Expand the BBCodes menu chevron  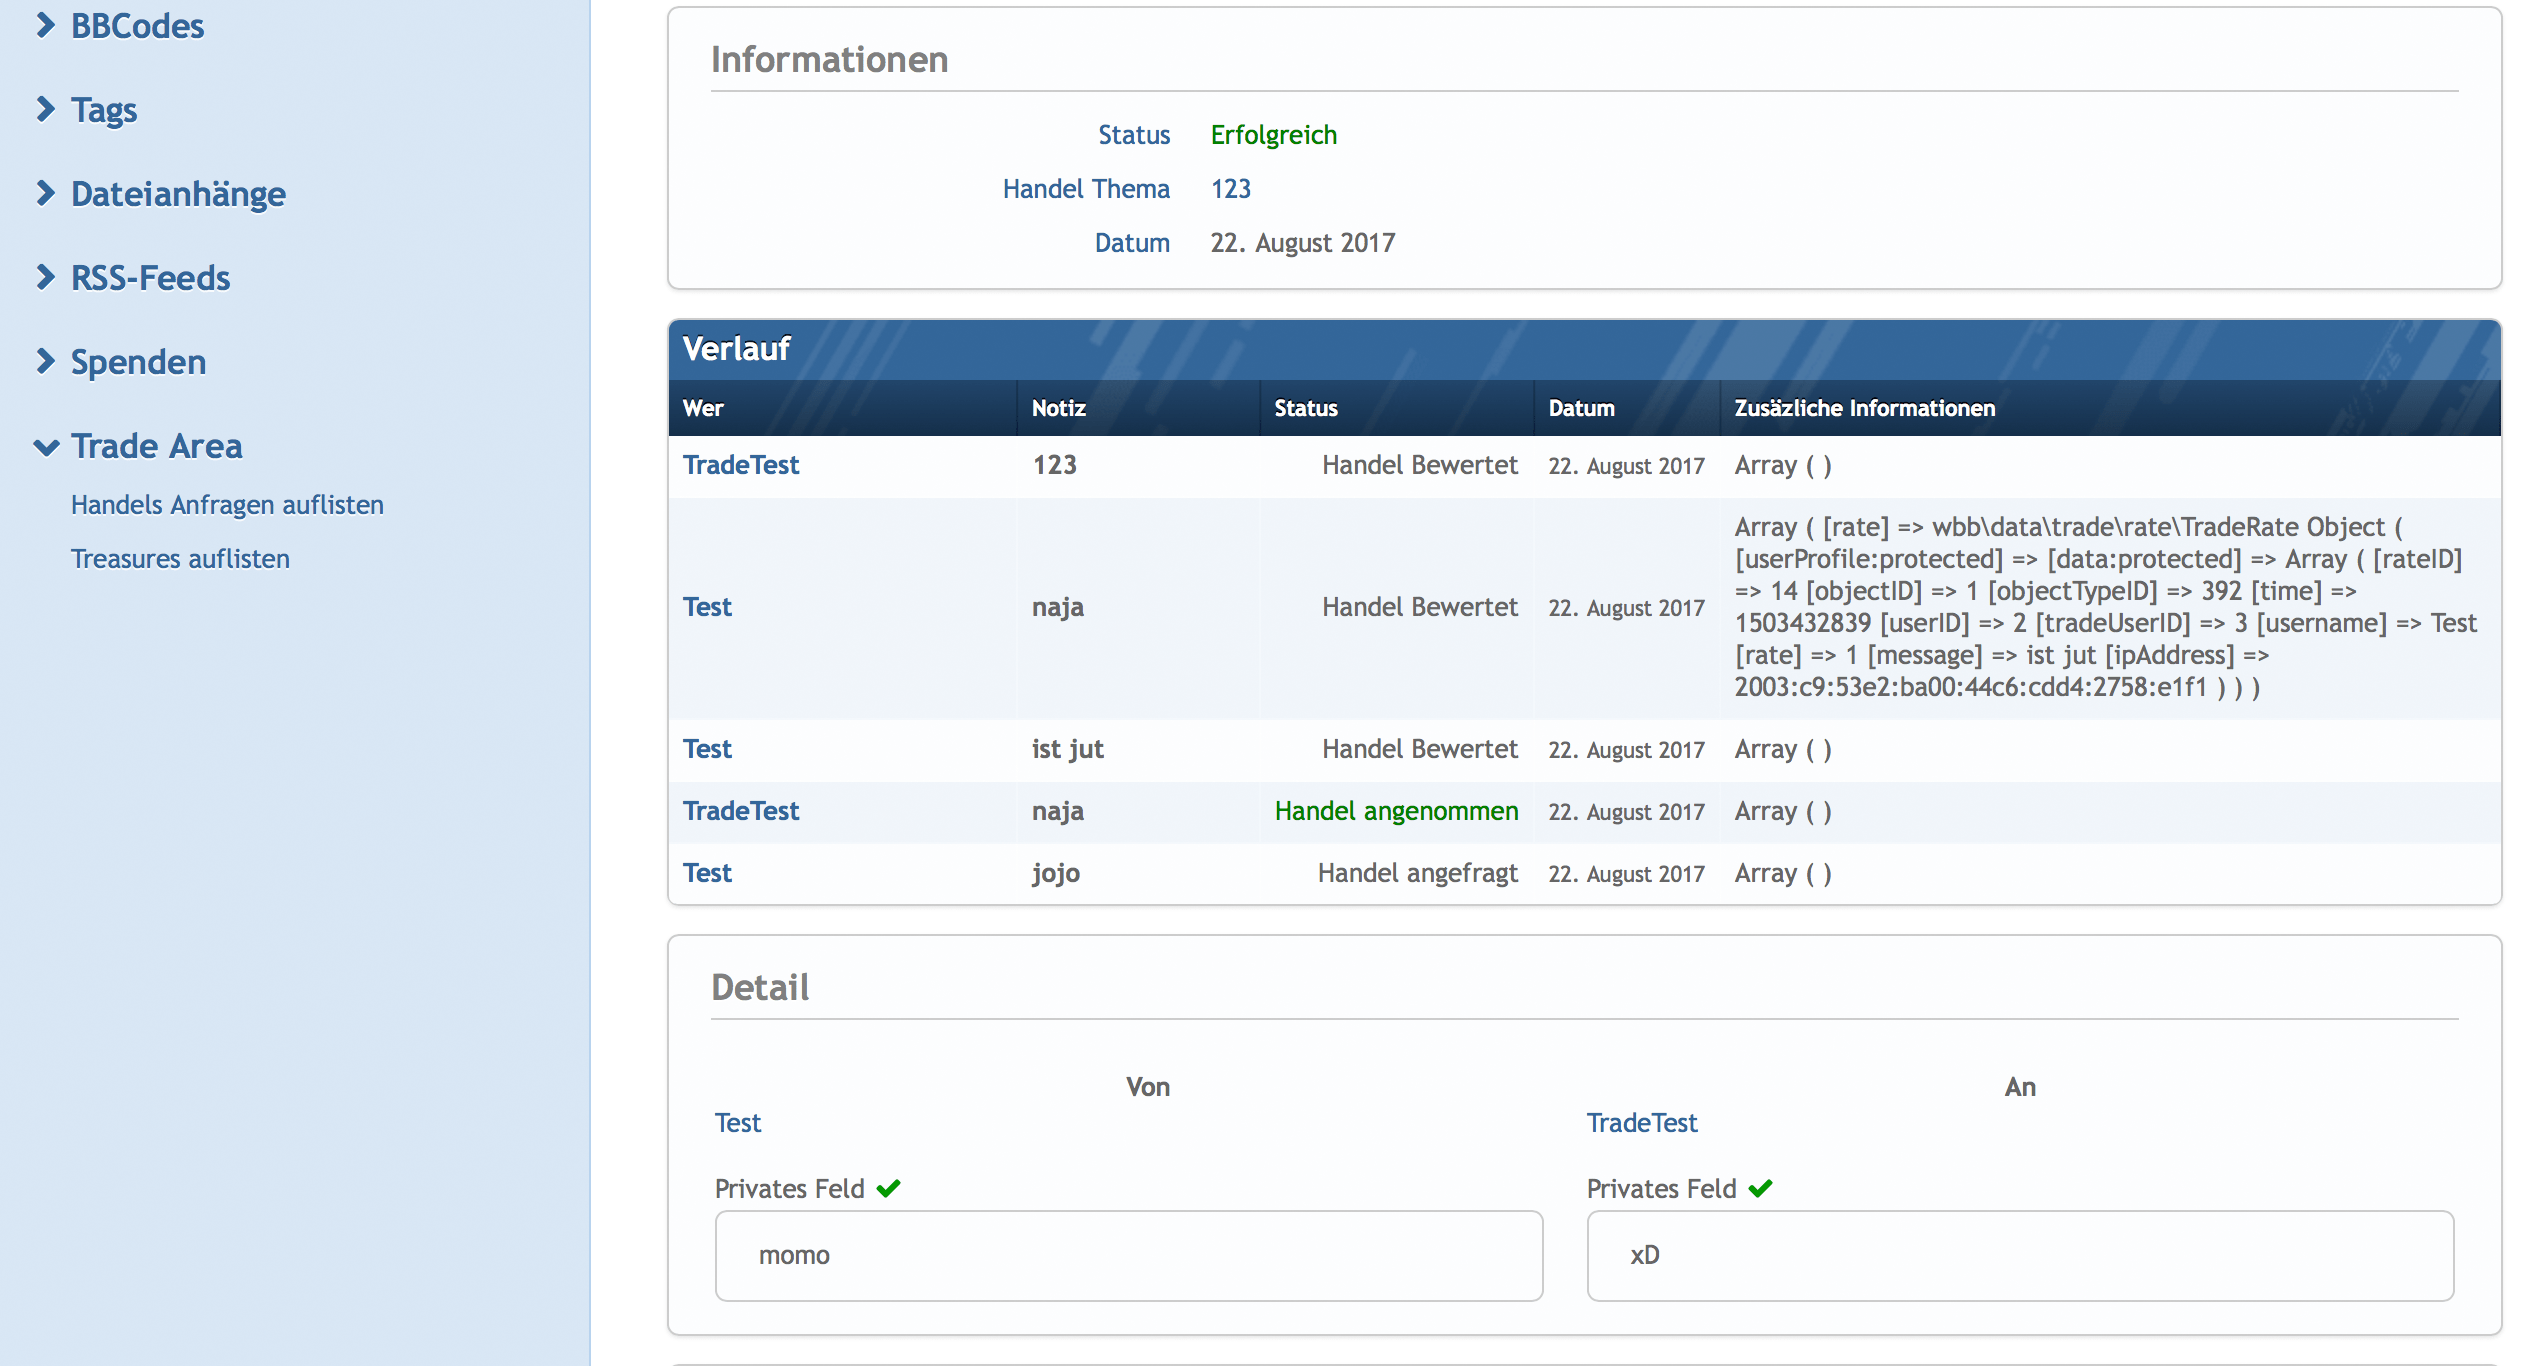click(45, 26)
